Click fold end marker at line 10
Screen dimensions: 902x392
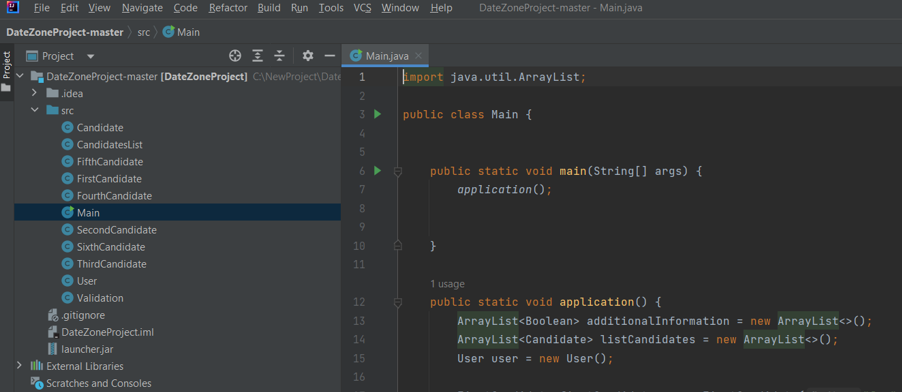click(398, 246)
